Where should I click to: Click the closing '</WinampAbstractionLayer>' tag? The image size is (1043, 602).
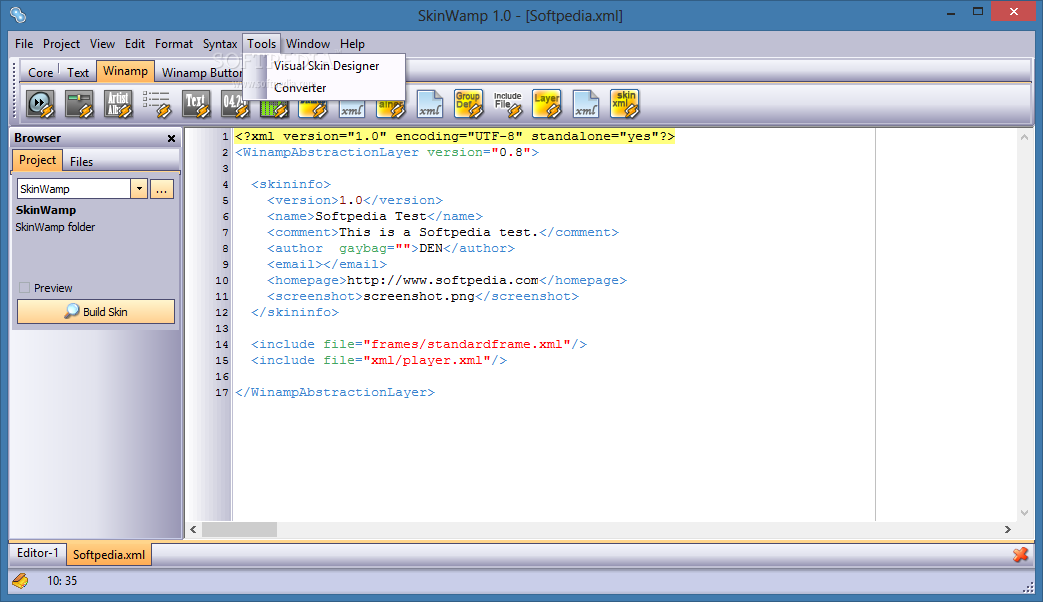pos(335,392)
